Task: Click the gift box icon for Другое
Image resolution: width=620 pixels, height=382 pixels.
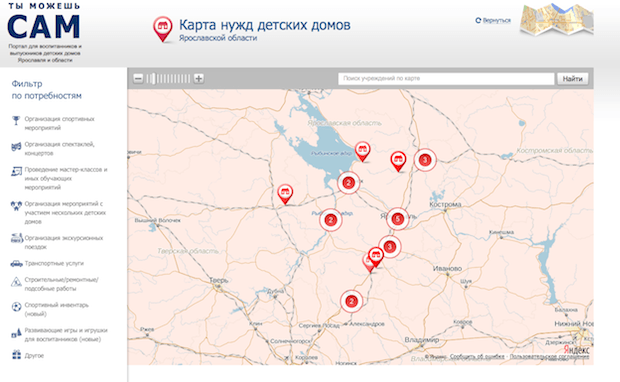Action: (x=16, y=355)
